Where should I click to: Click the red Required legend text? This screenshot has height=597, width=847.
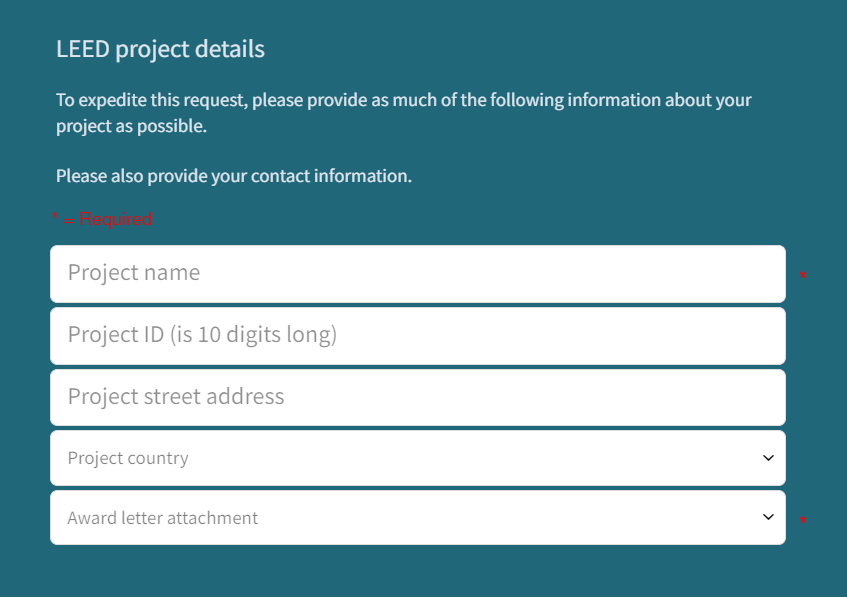pos(115,219)
